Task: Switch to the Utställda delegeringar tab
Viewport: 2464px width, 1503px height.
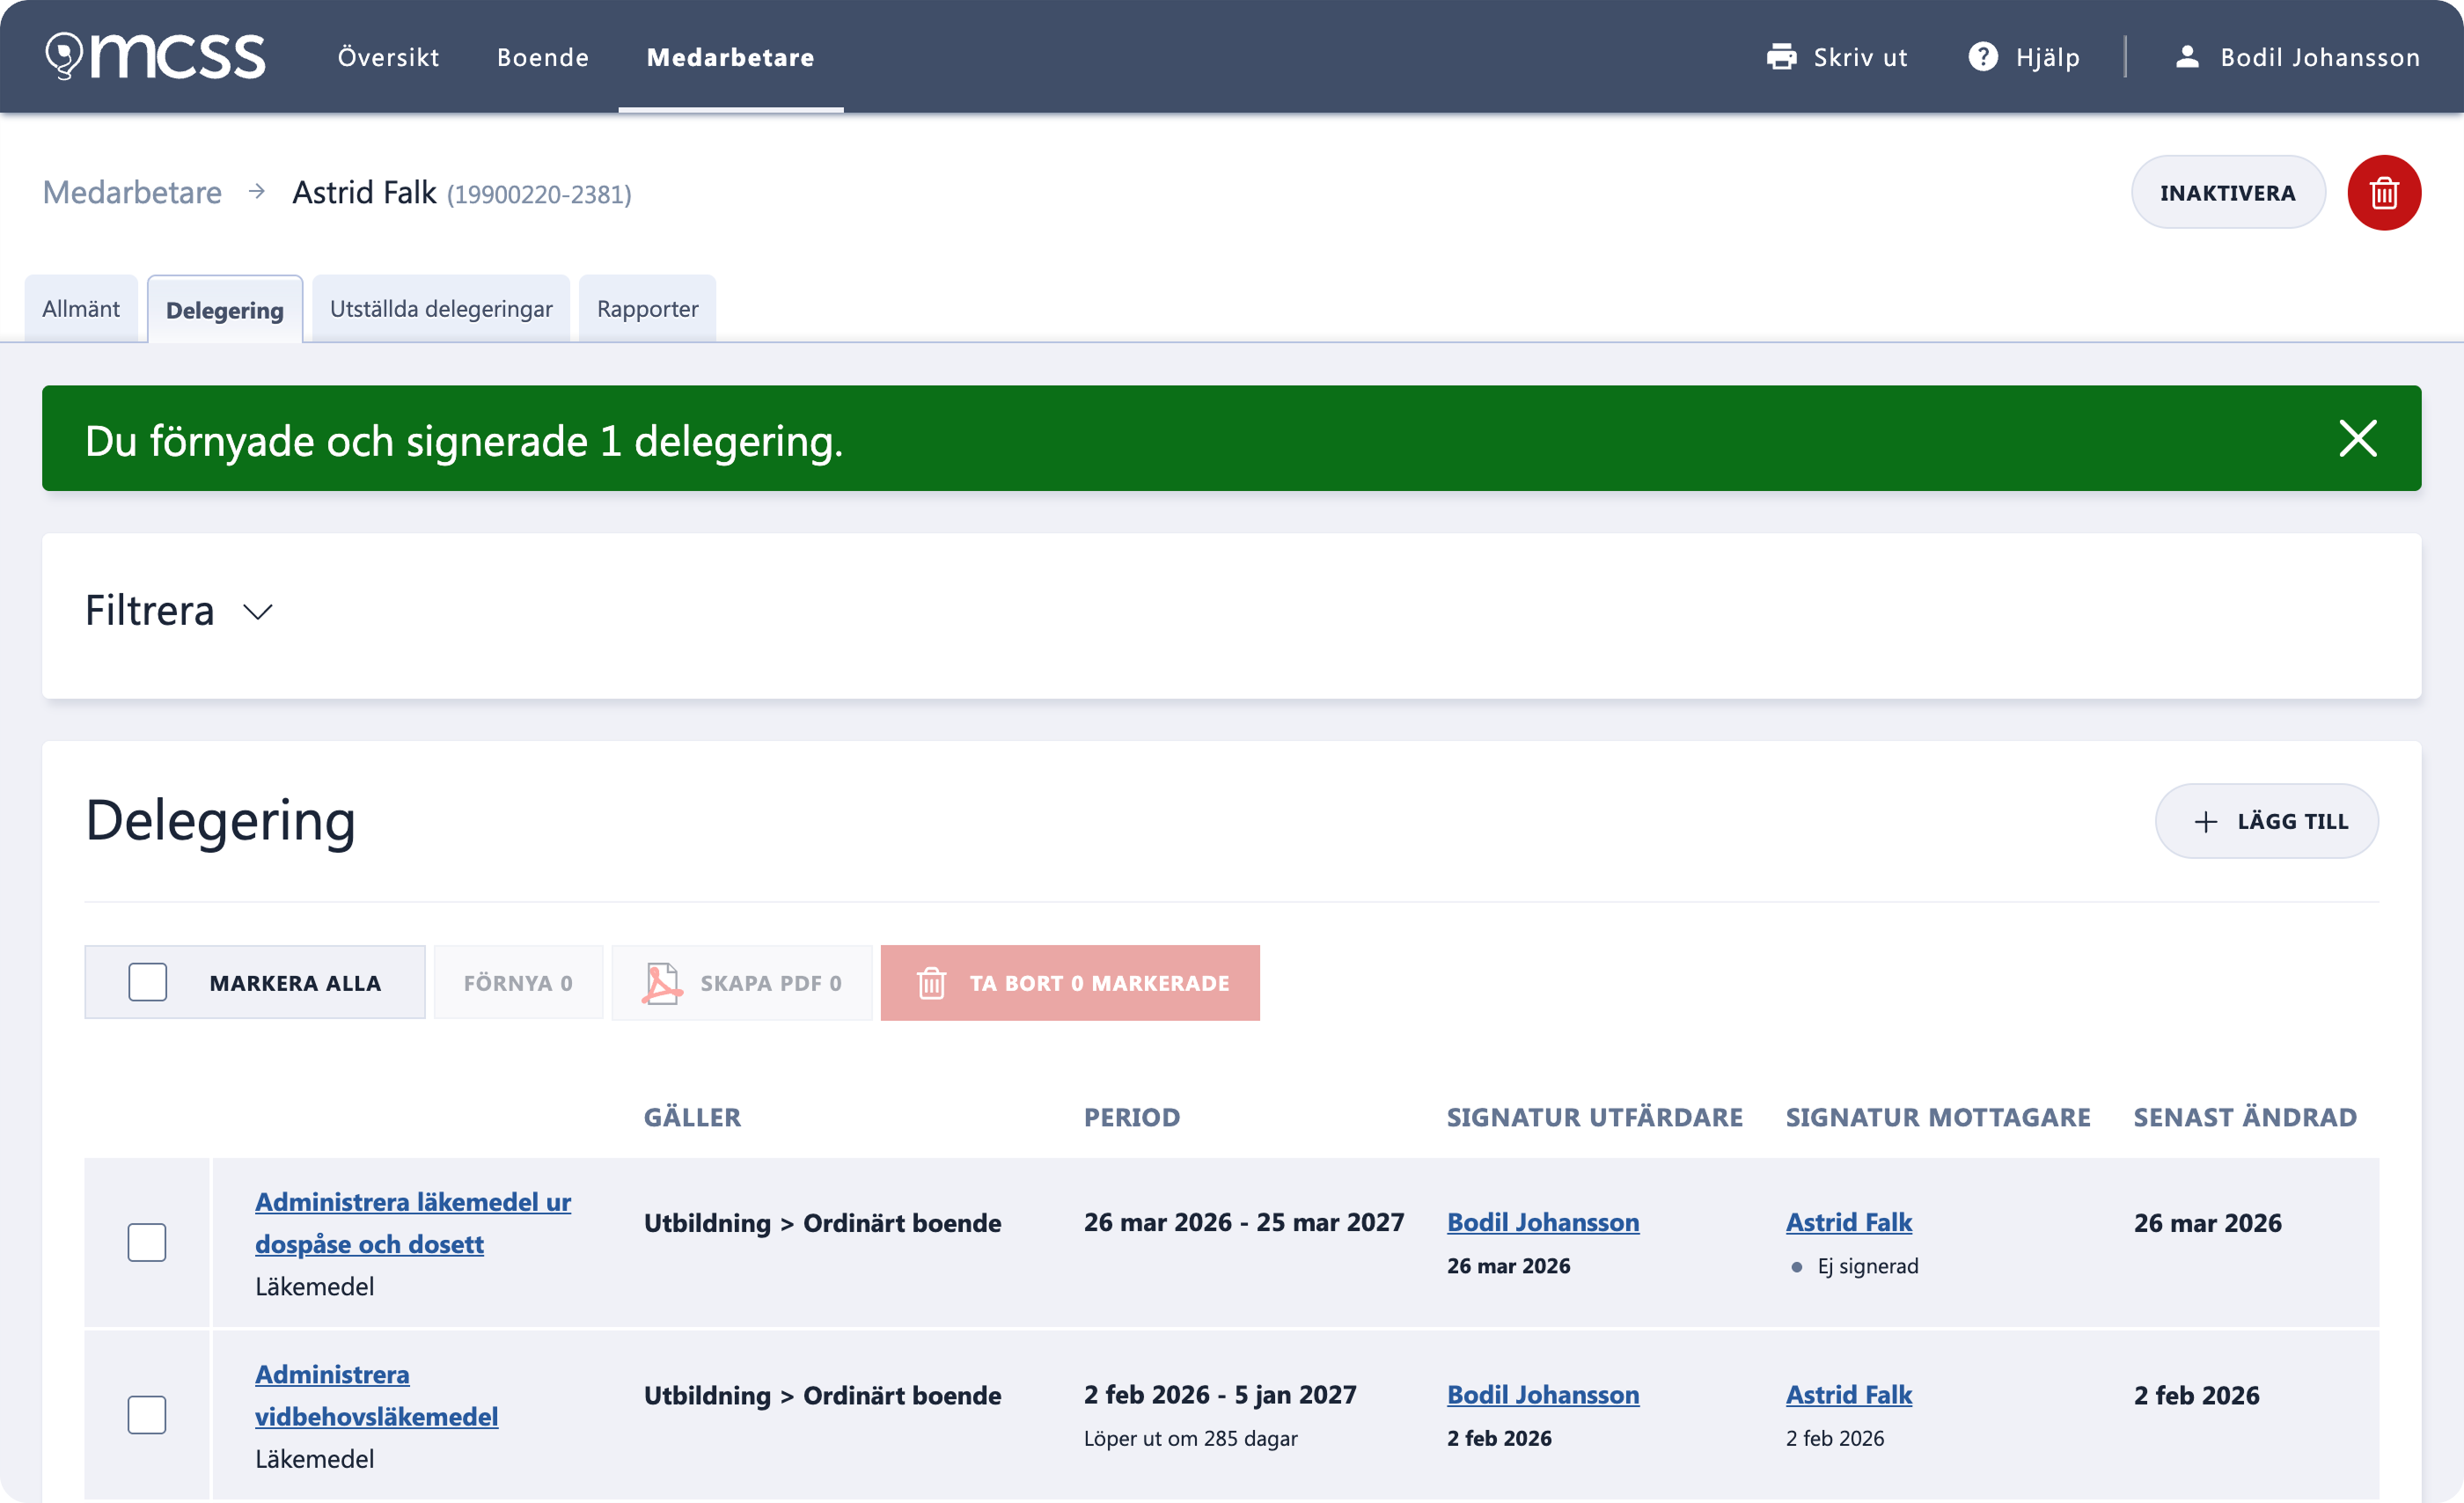Action: click(441, 309)
